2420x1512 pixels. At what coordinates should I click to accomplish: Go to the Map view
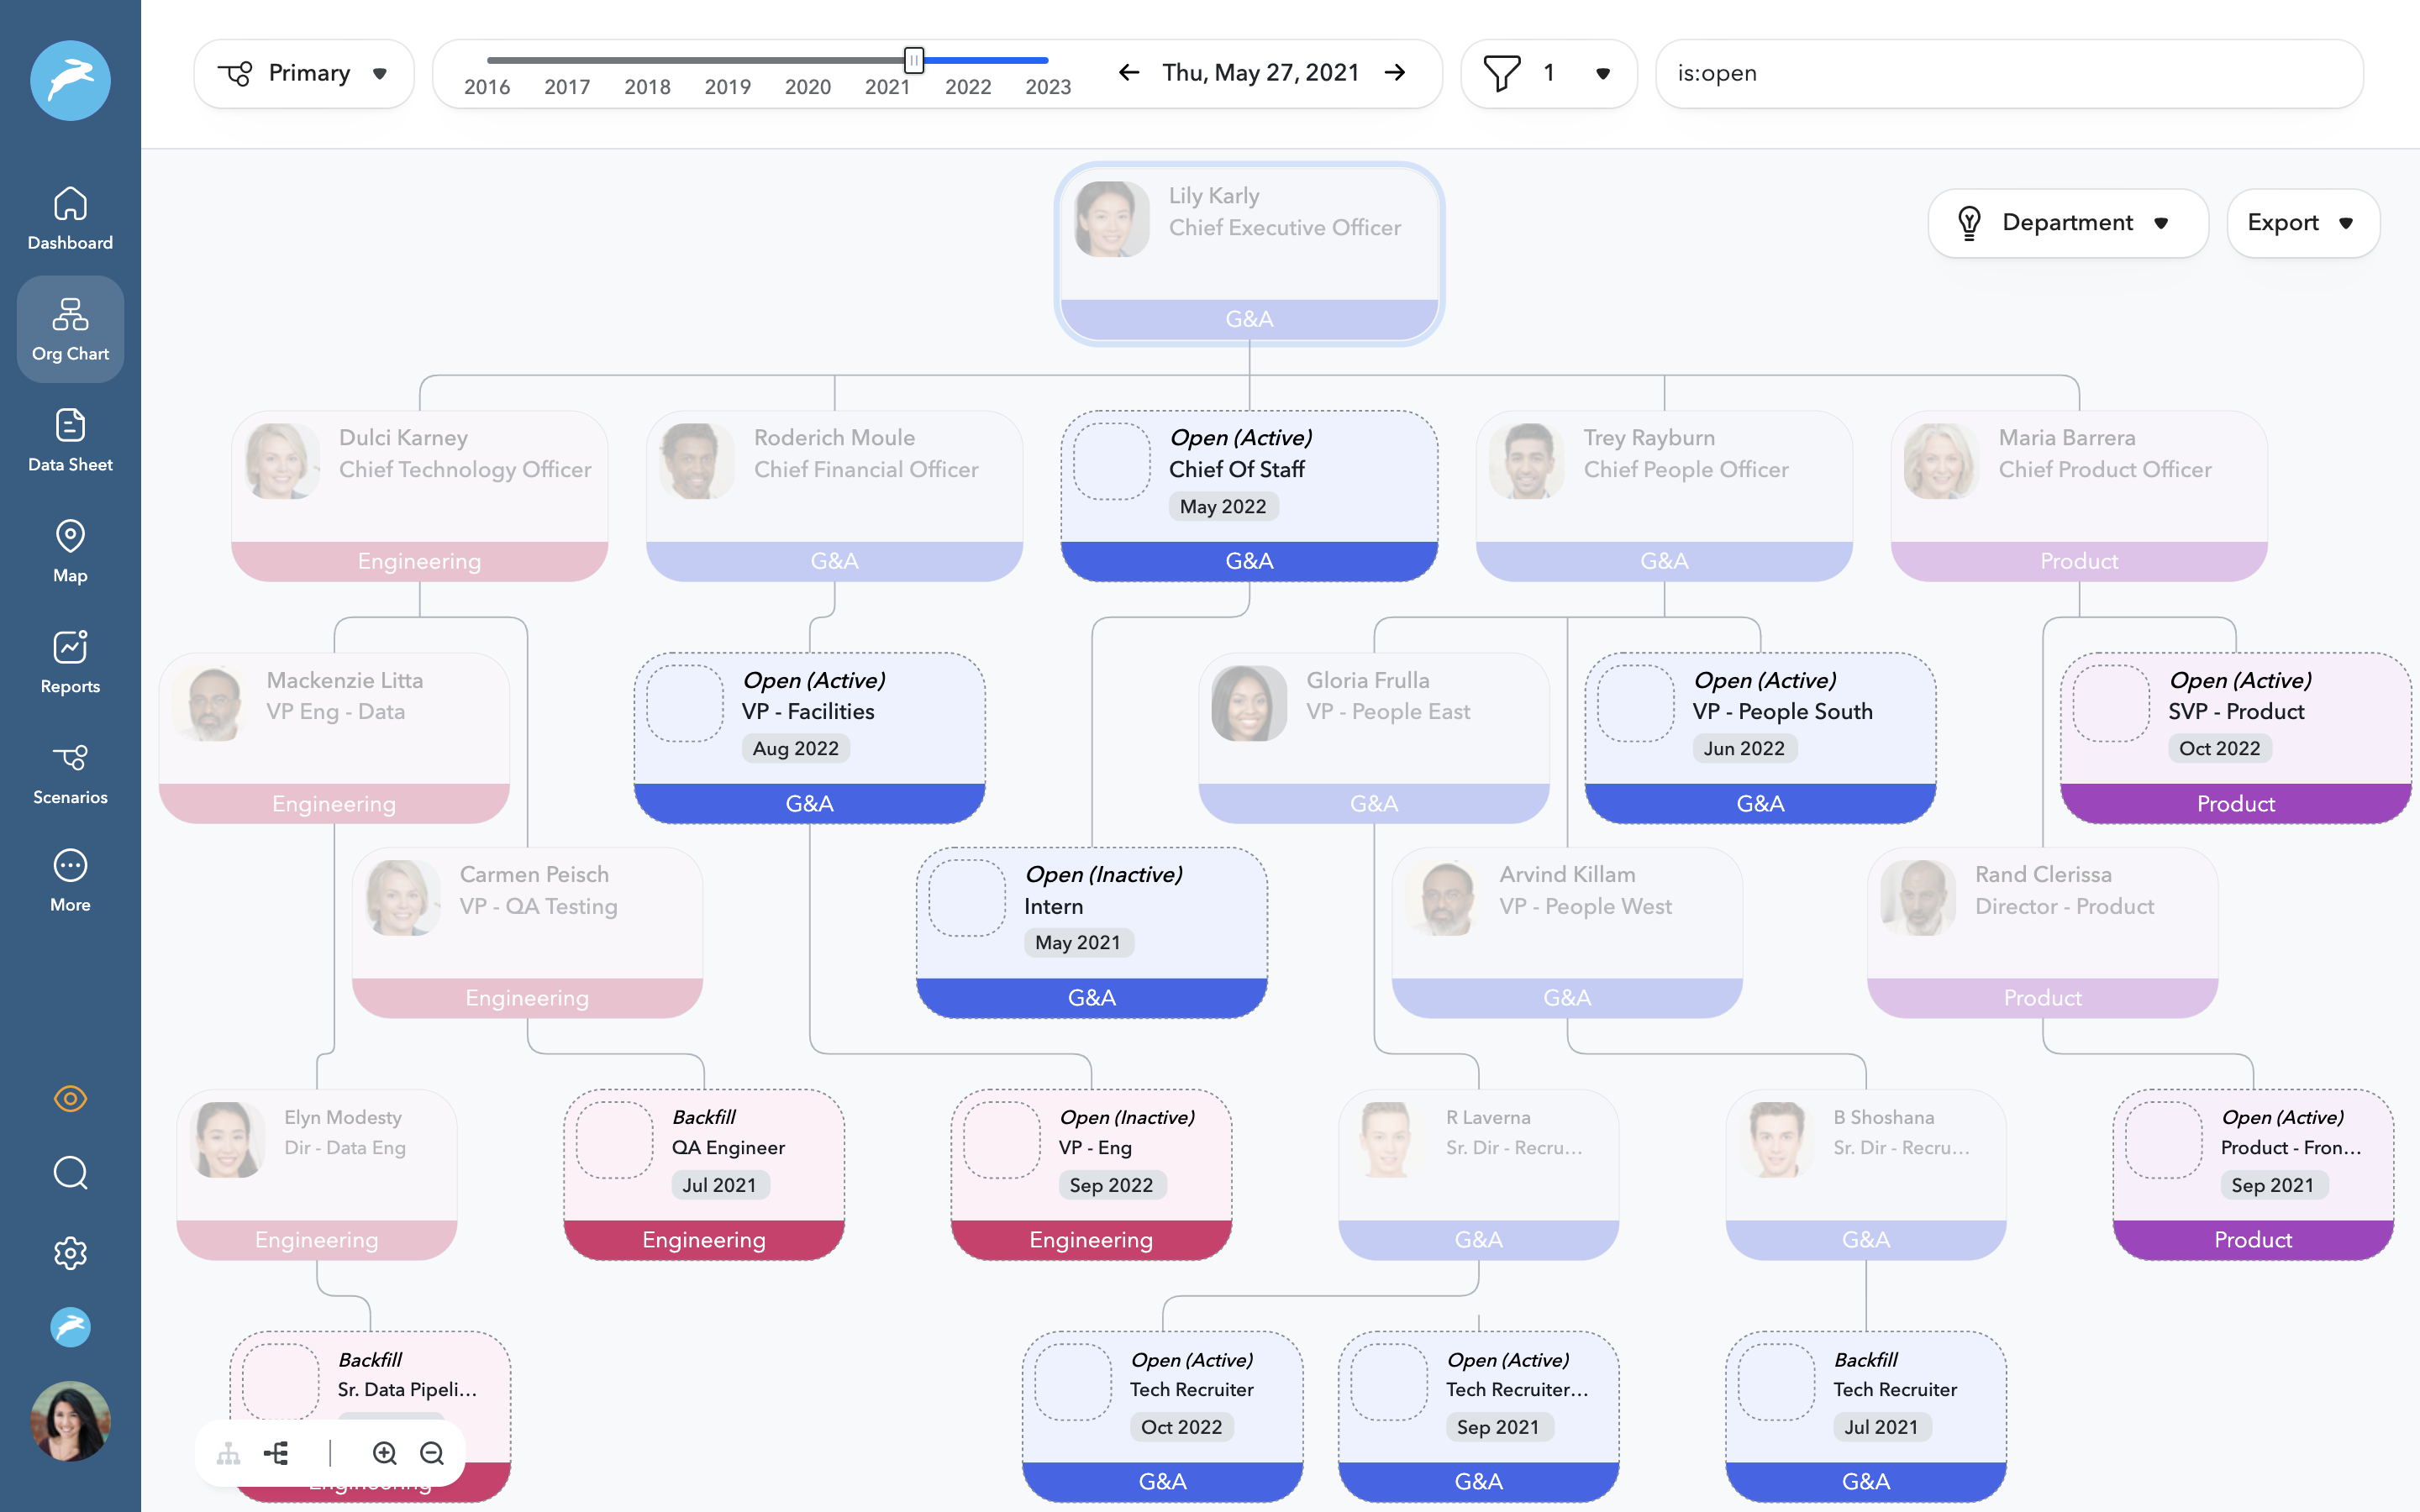[70, 551]
